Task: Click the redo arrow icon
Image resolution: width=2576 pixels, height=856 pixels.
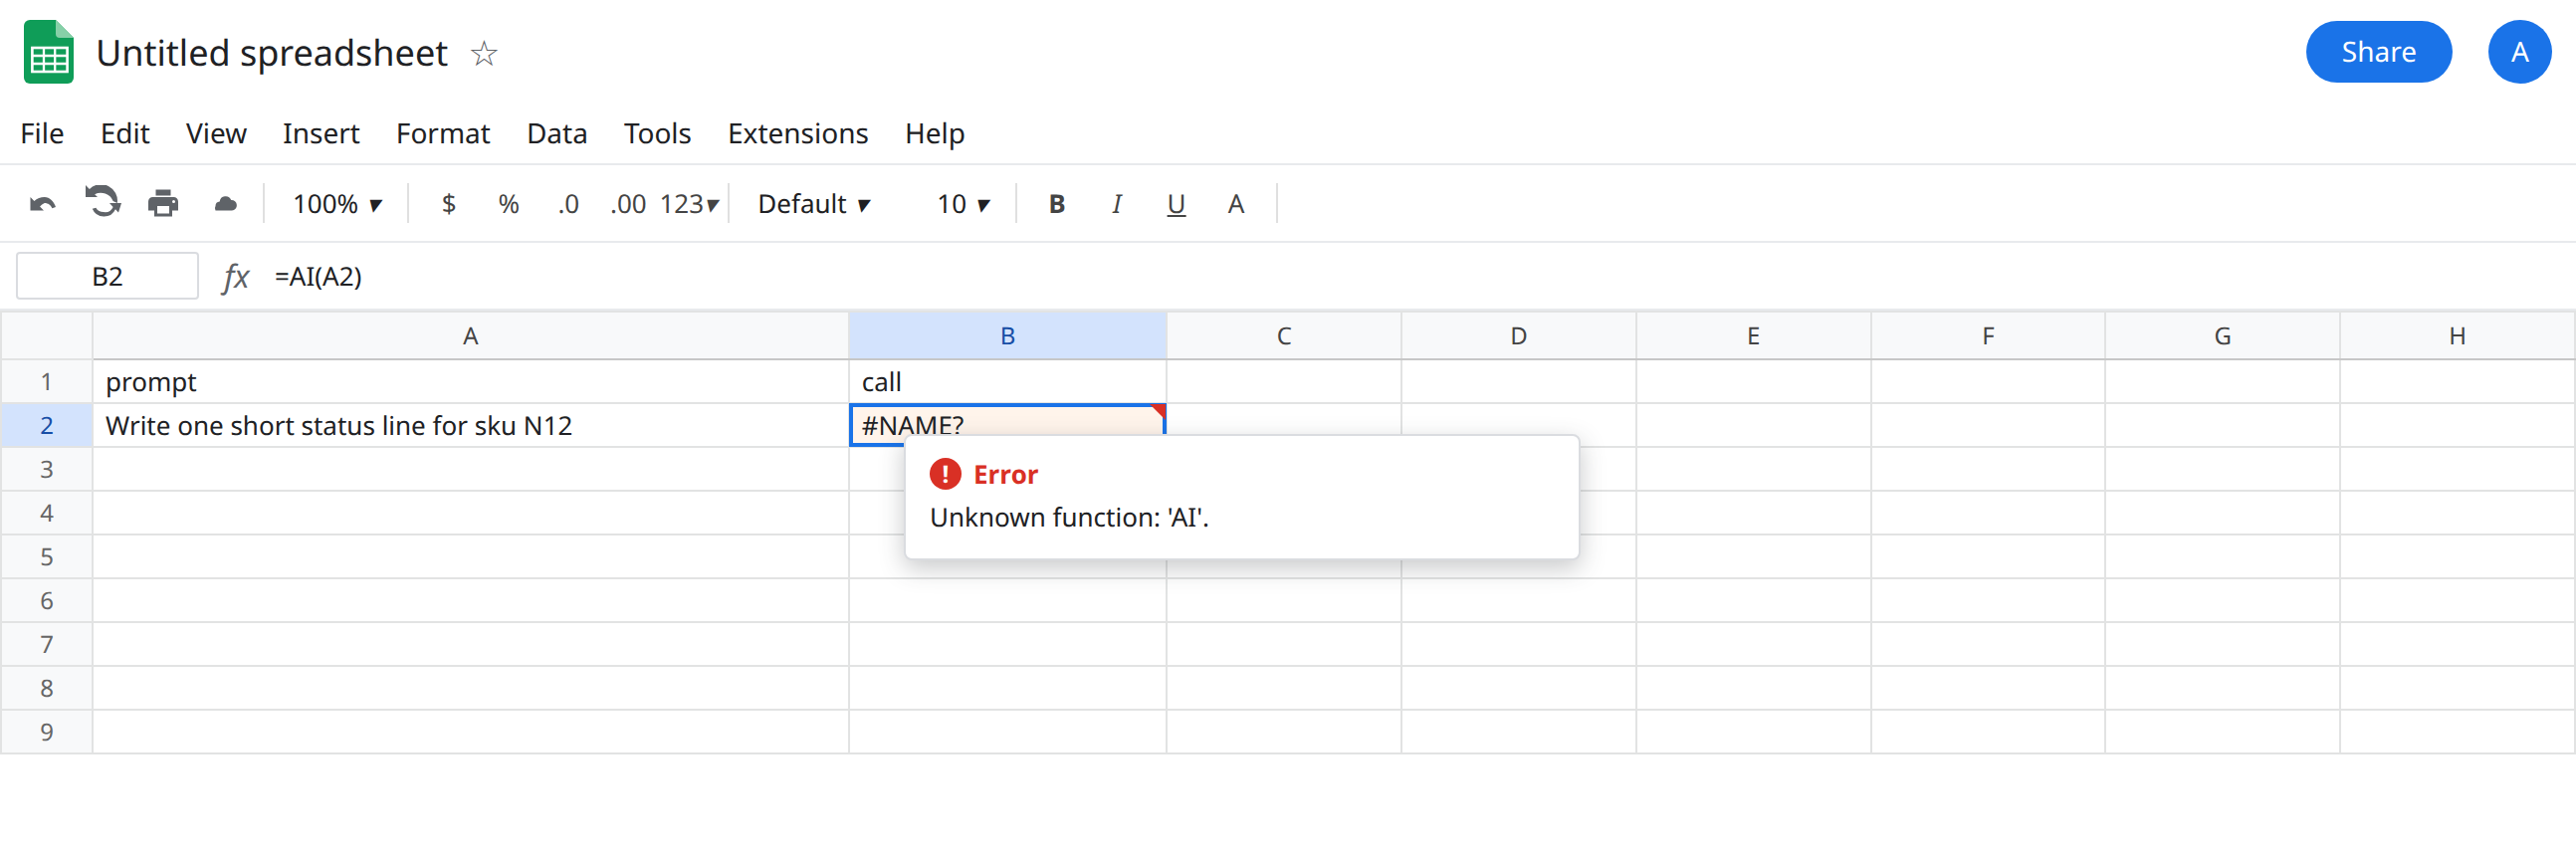Action: (102, 203)
